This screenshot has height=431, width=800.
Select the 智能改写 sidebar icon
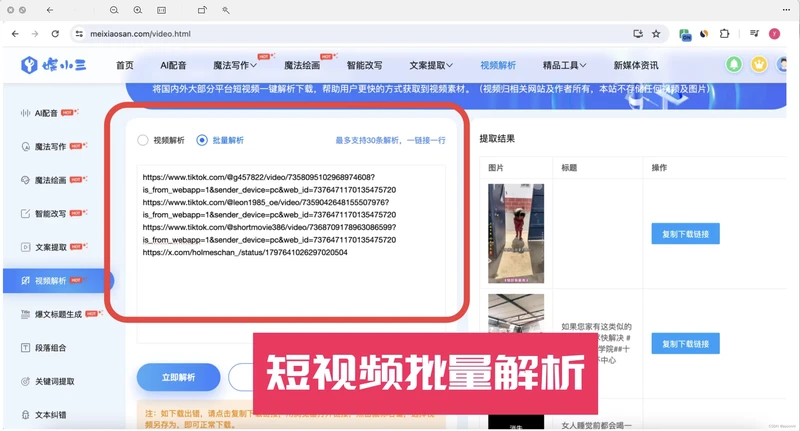click(26, 213)
